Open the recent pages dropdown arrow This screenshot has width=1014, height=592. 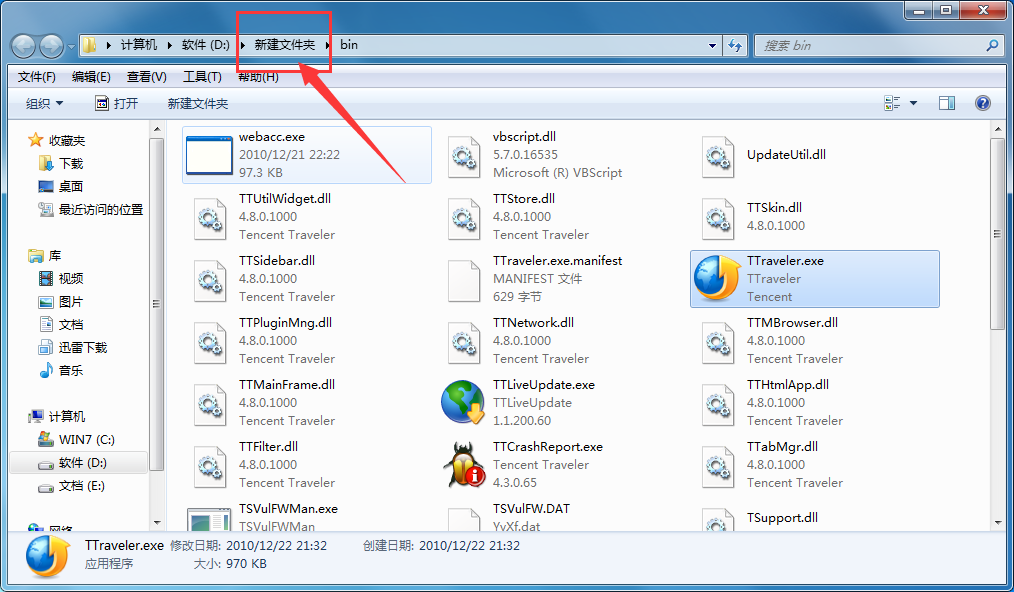click(71, 47)
